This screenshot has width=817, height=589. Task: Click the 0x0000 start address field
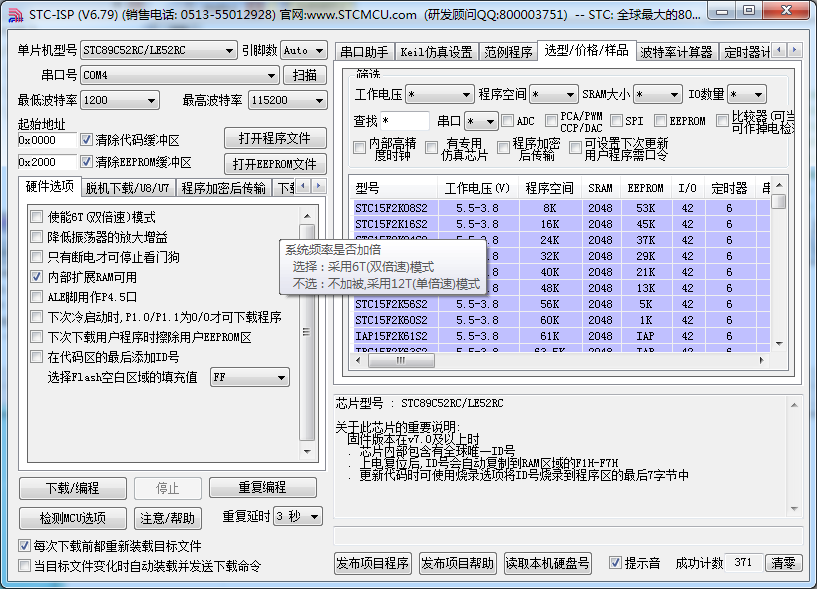point(47,140)
